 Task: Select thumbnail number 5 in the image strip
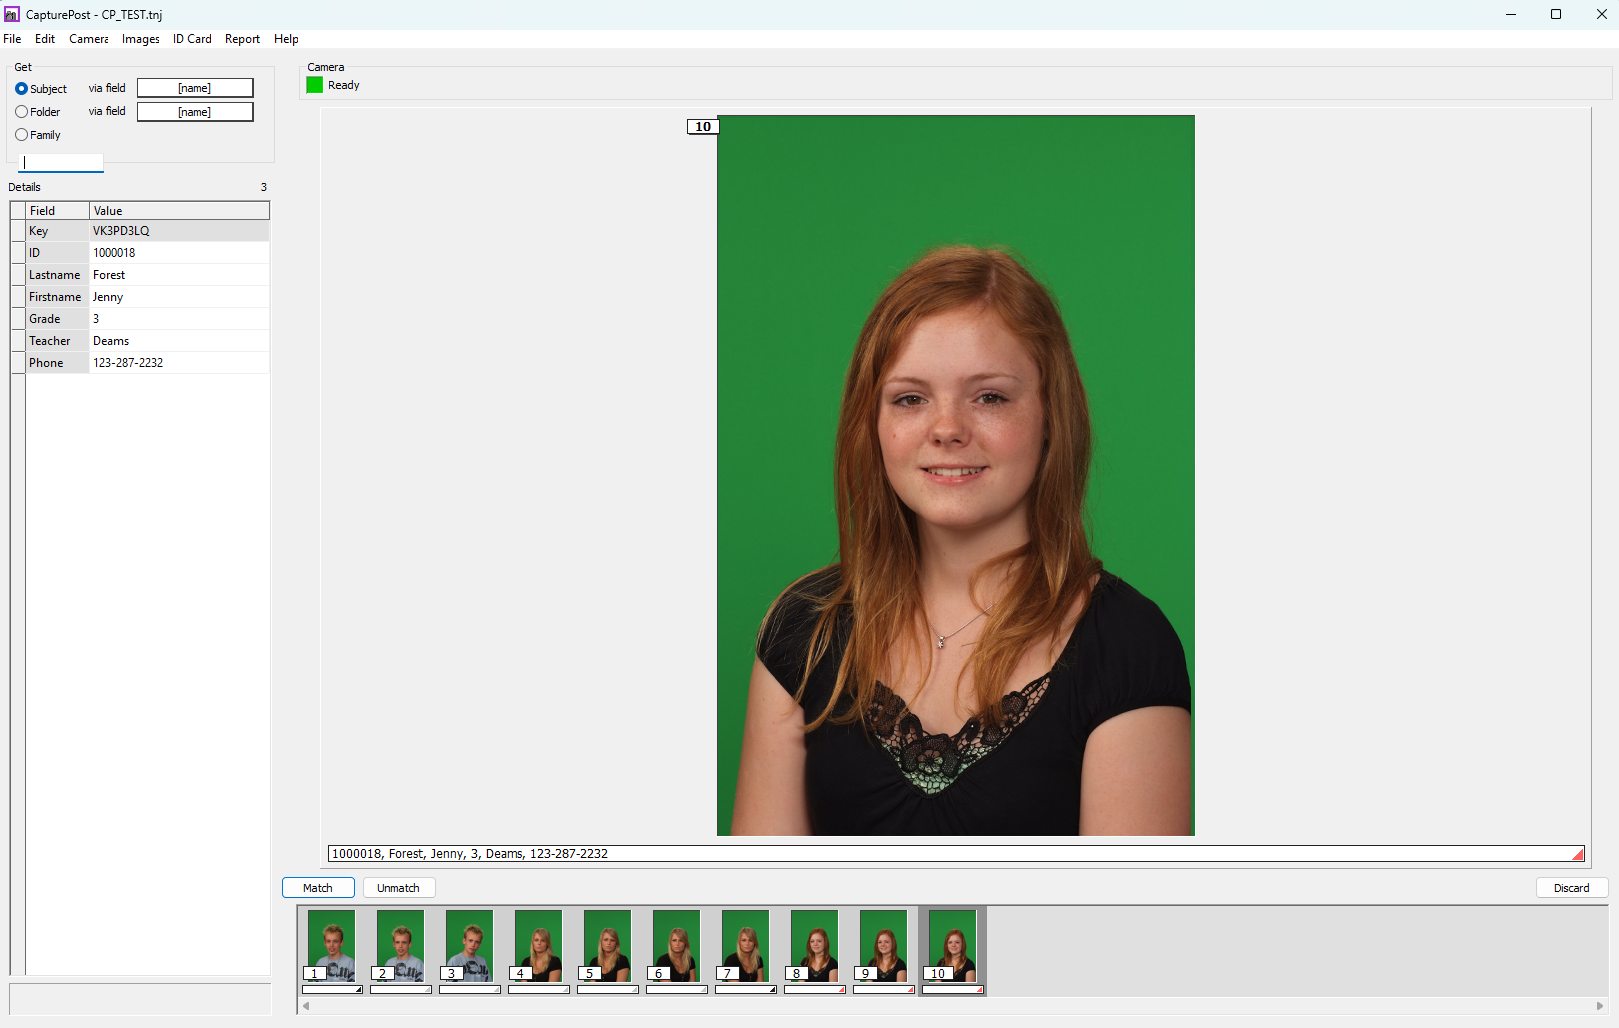pyautogui.click(x=607, y=945)
